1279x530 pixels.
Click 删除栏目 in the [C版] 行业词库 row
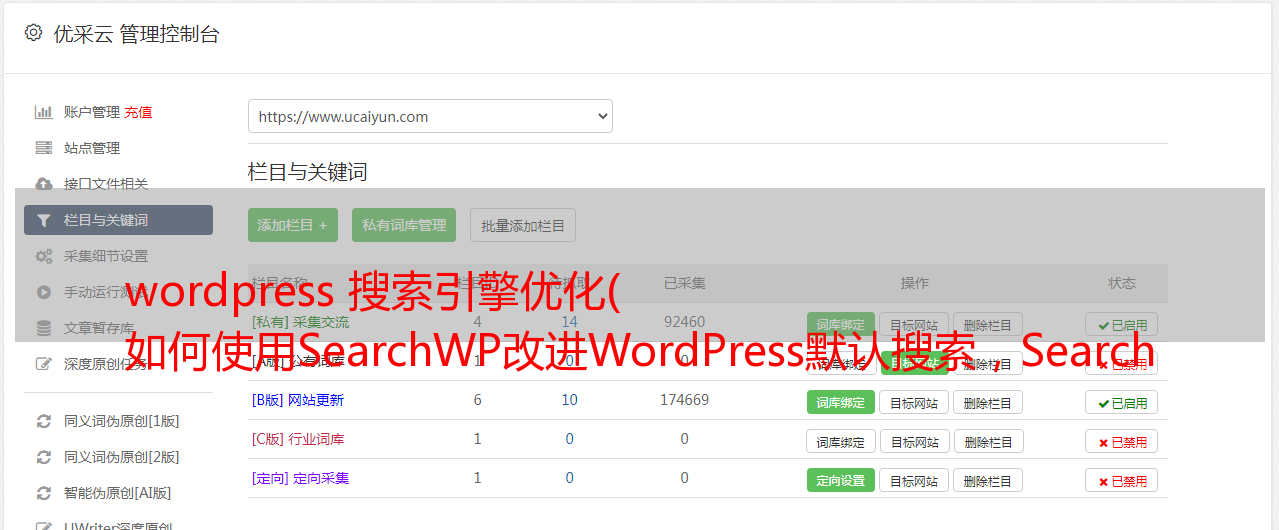988,441
